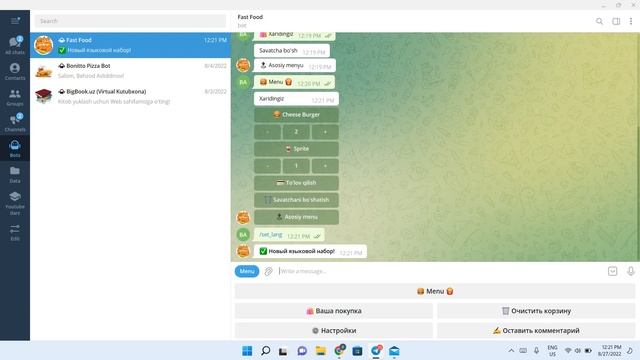Open the All chats folder
The width and height of the screenshot is (640, 360).
(15, 45)
